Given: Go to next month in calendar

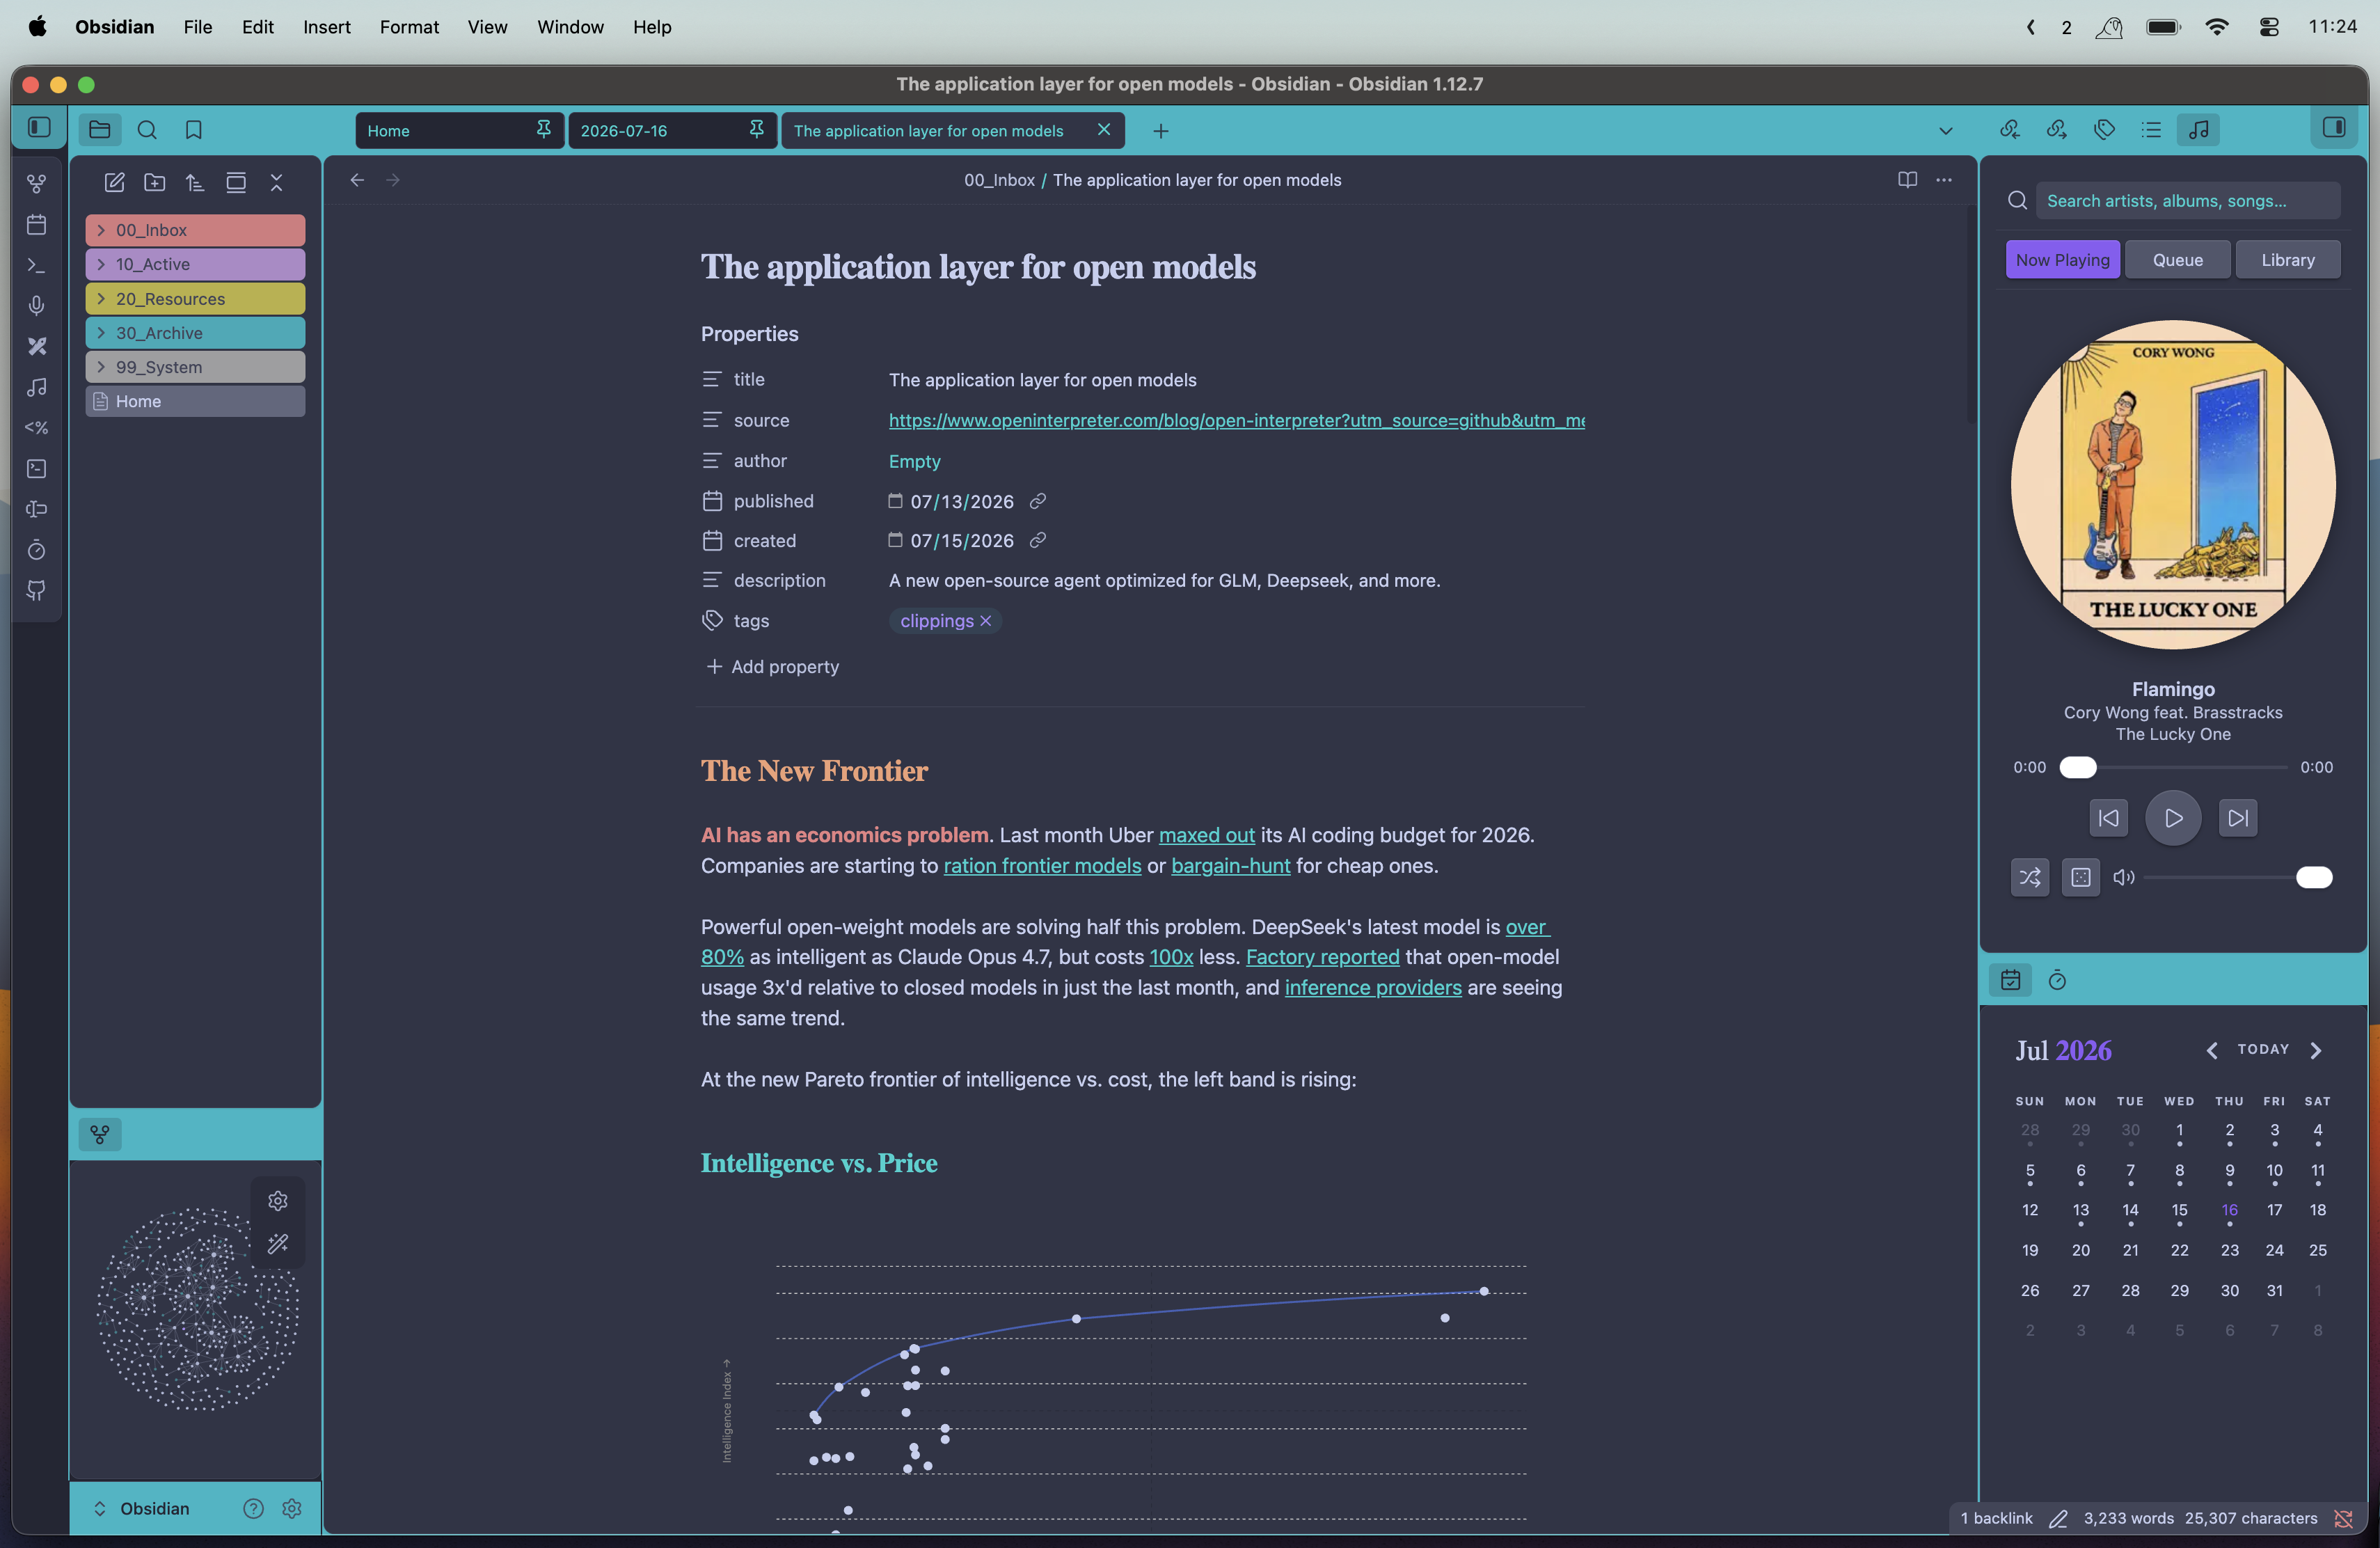Looking at the screenshot, I should [x=2316, y=1050].
